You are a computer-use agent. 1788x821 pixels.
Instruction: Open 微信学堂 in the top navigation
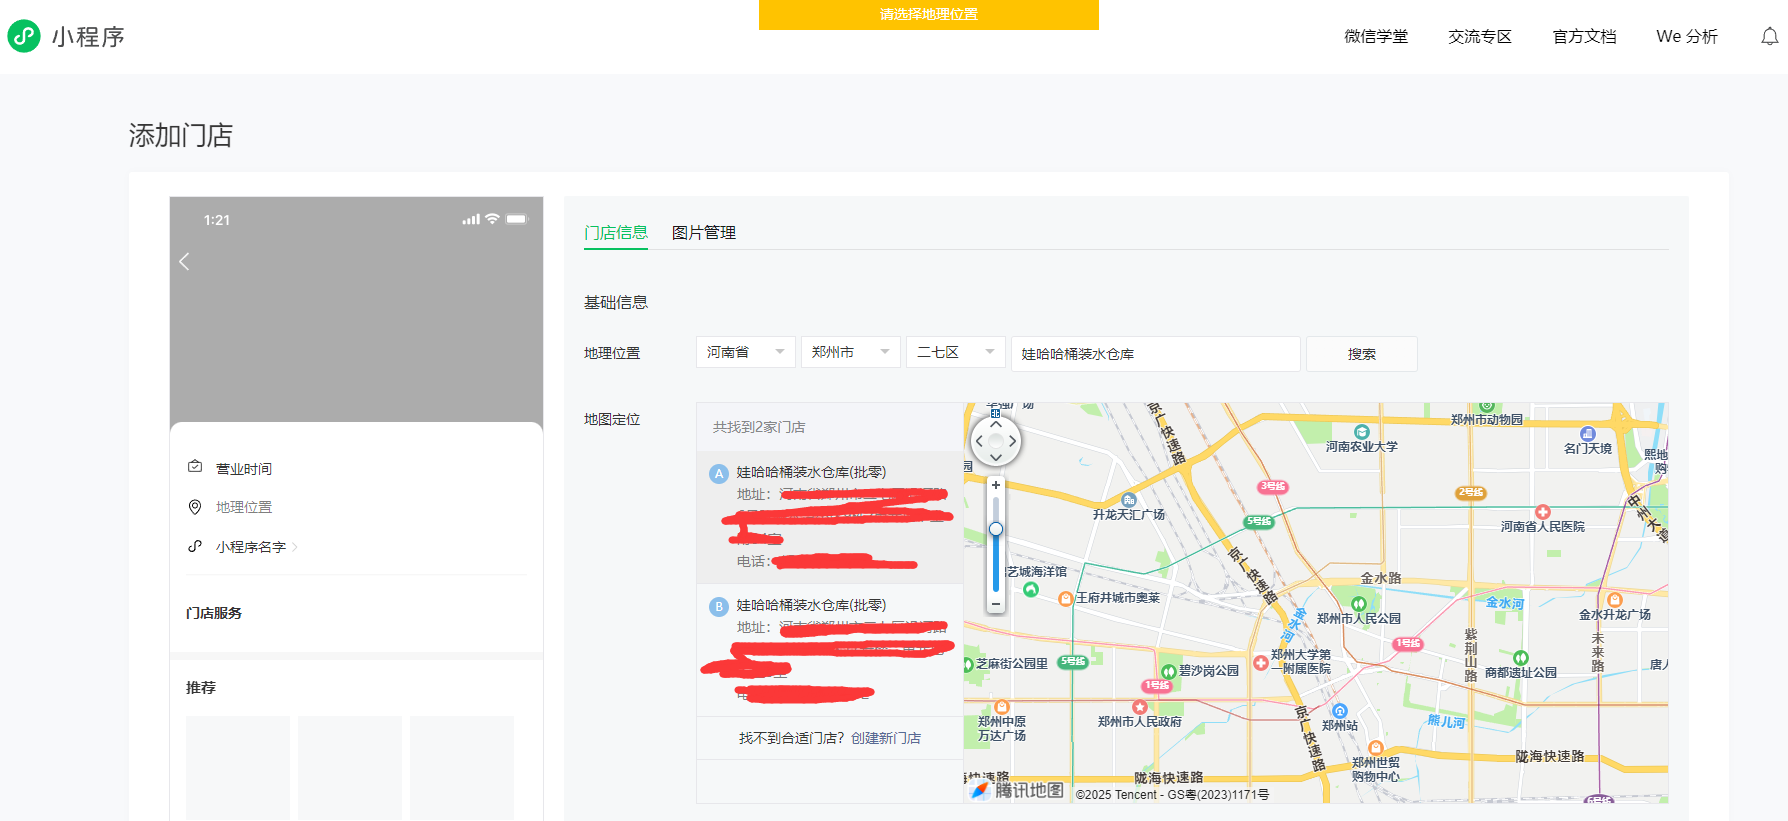(1376, 37)
